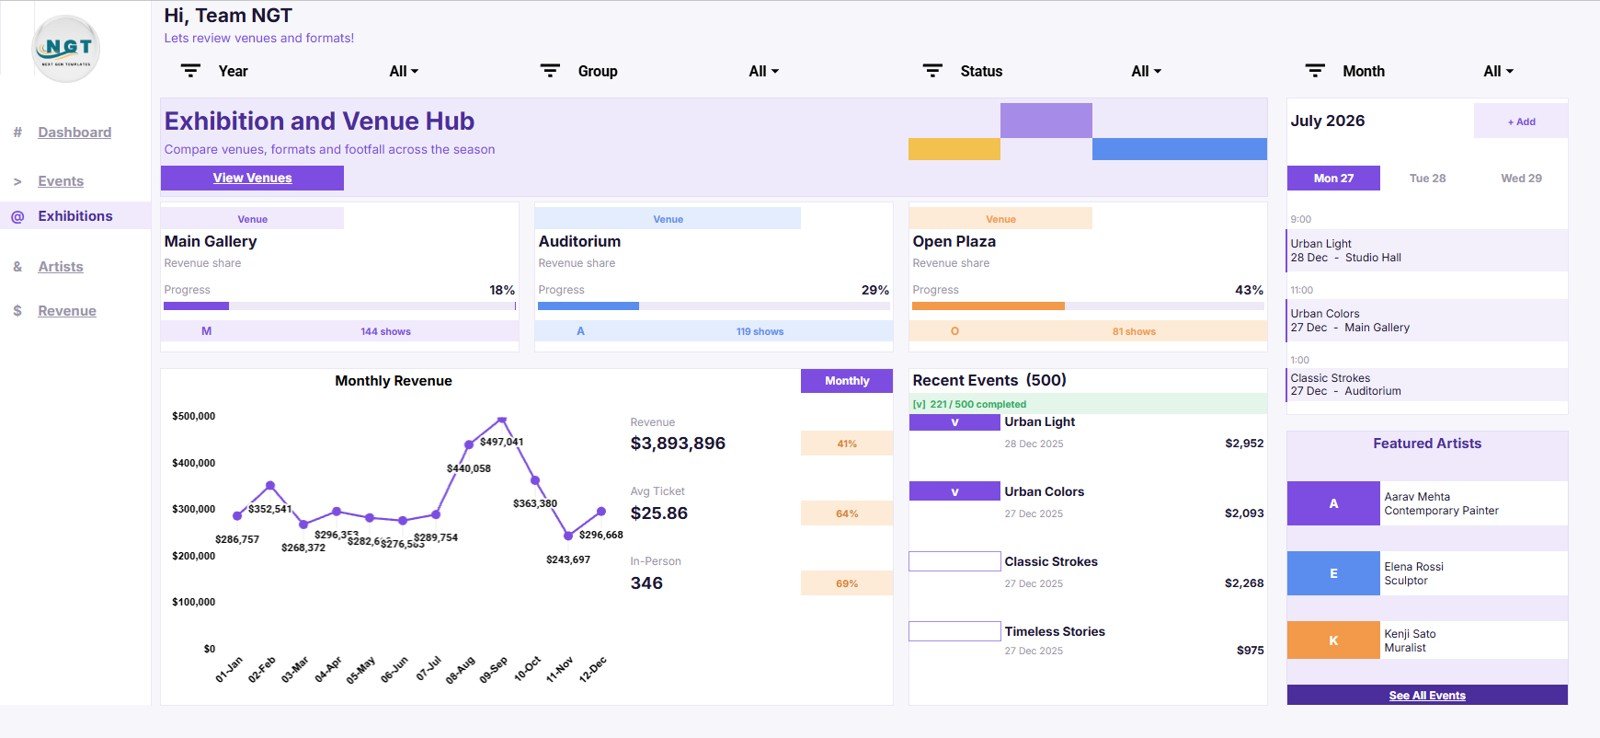Click the & icon beside Artists
1600x738 pixels.
tap(17, 266)
